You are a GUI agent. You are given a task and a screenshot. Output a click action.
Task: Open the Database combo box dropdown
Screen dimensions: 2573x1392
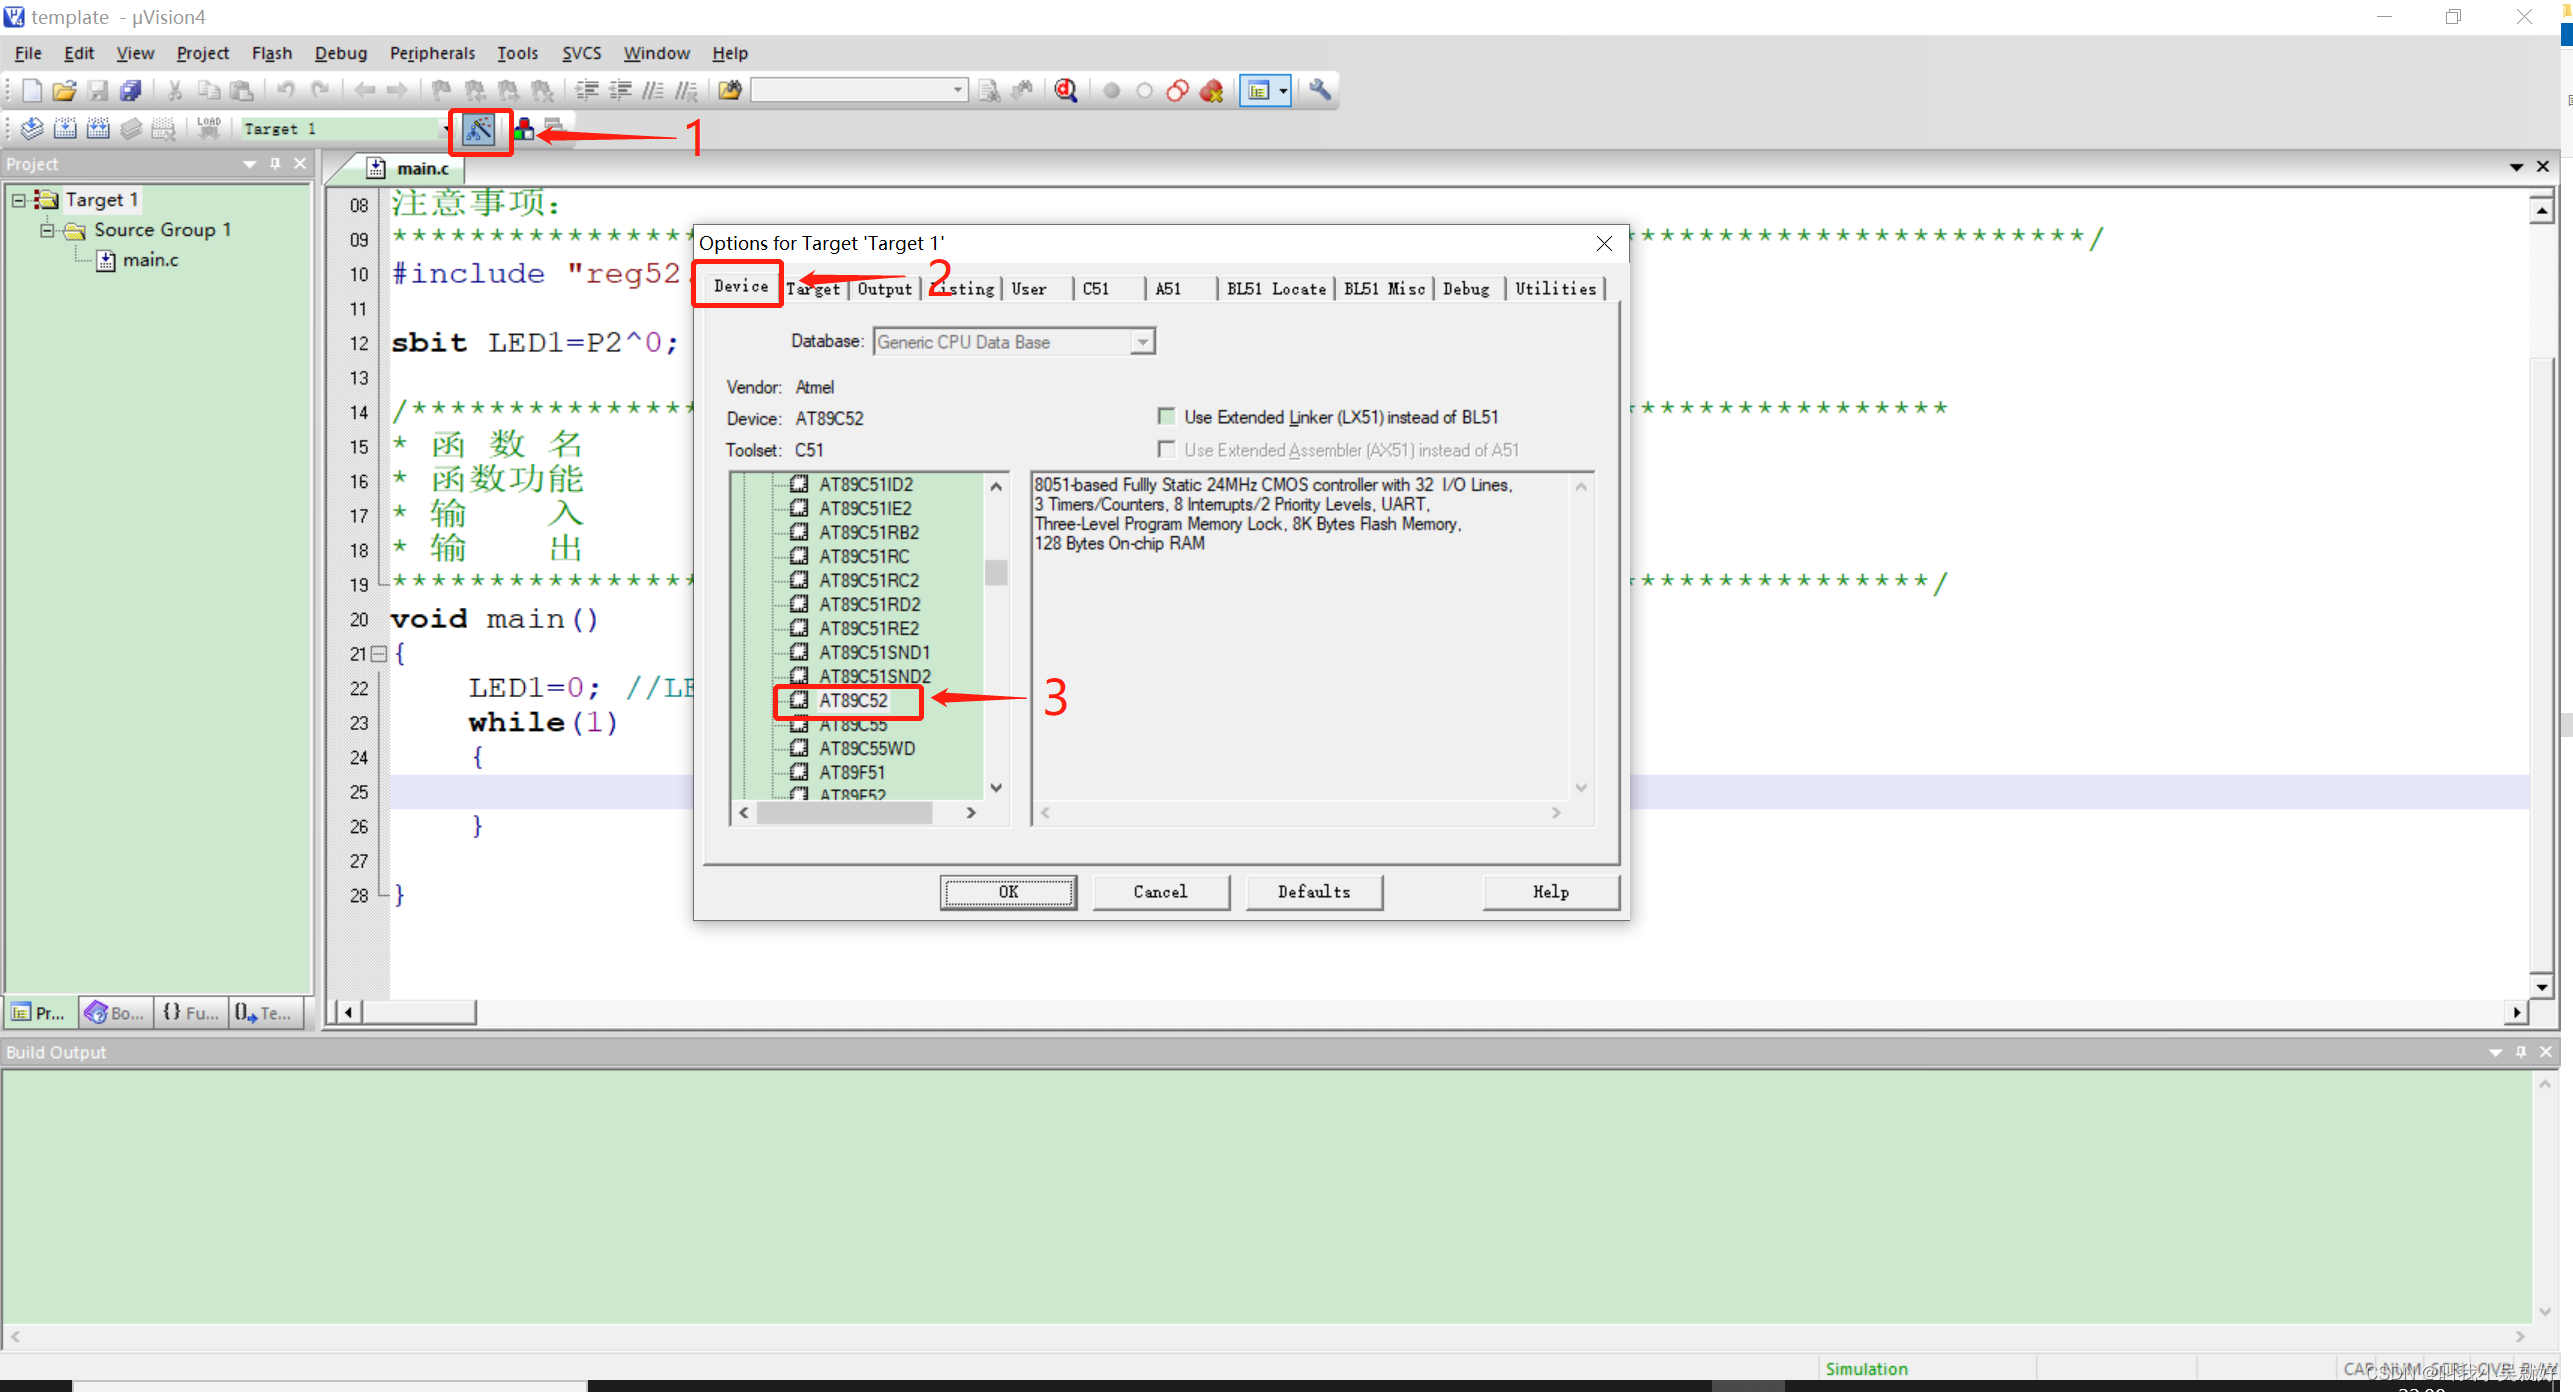(1142, 342)
